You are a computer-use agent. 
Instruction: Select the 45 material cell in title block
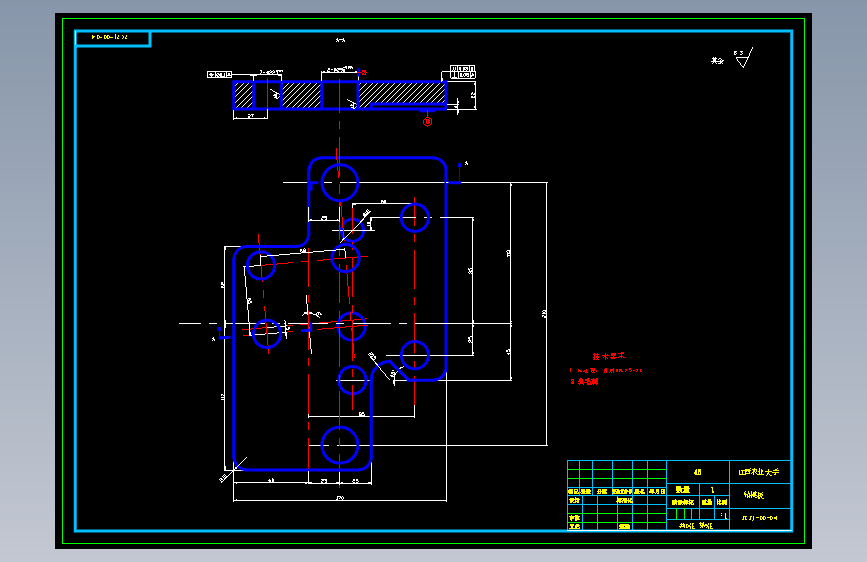698,472
